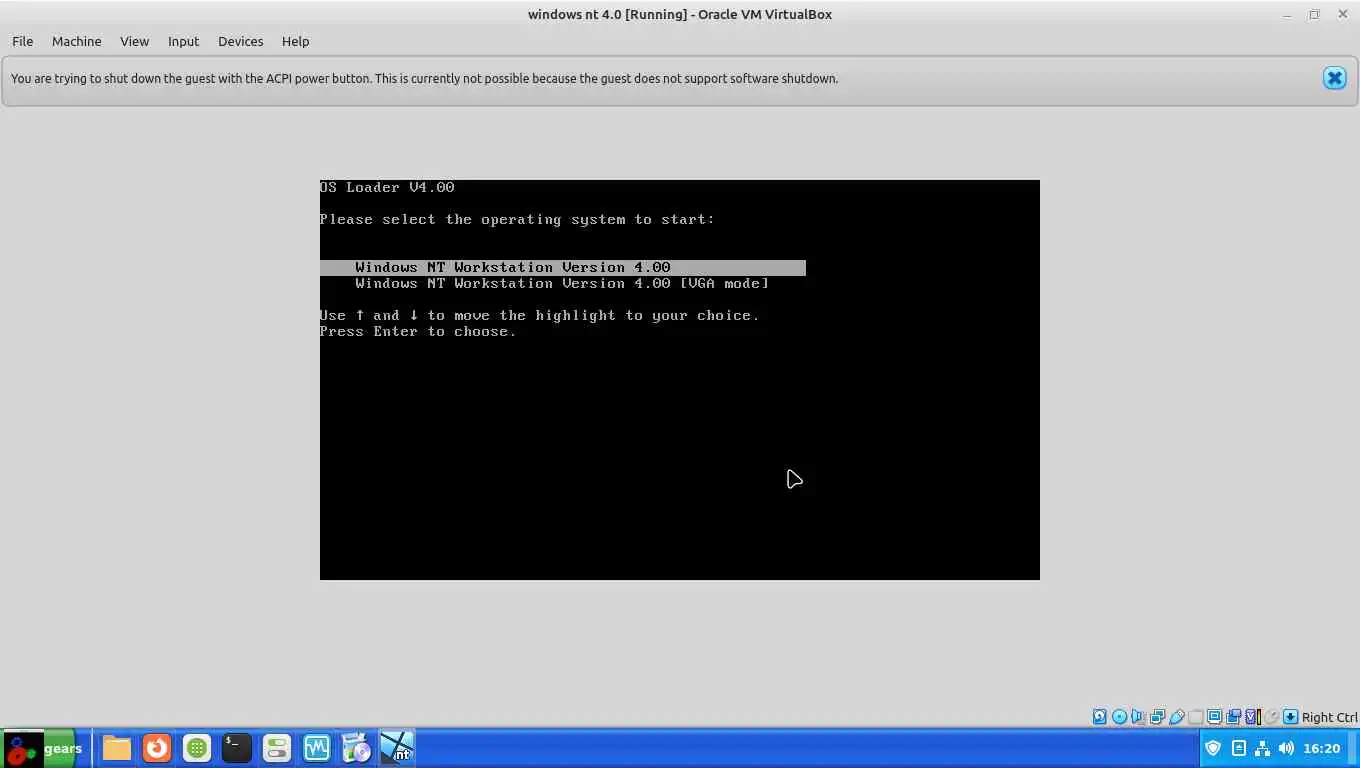Click the OS Loader V4.00 heading
This screenshot has width=1360, height=768.
click(x=387, y=187)
